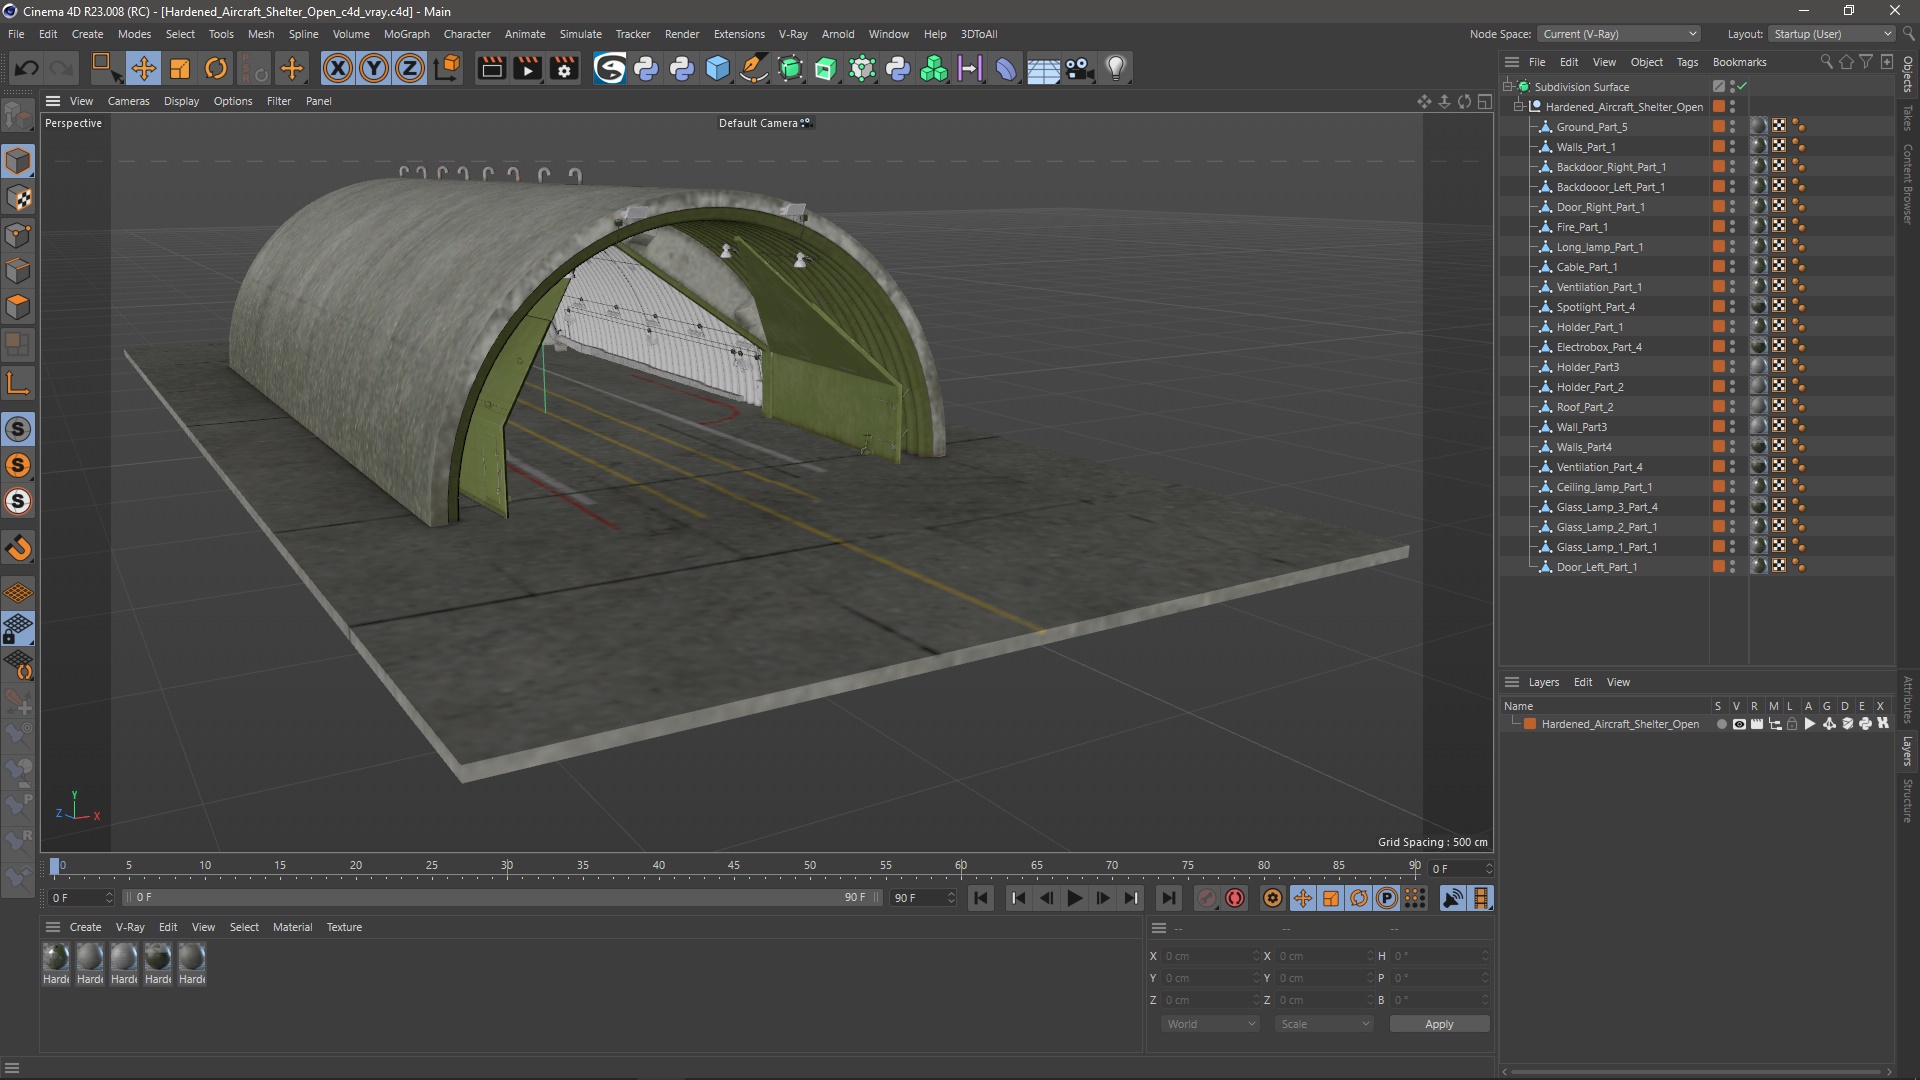The width and height of the screenshot is (1920, 1080).
Task: Add a Light object
Action: tap(1116, 68)
